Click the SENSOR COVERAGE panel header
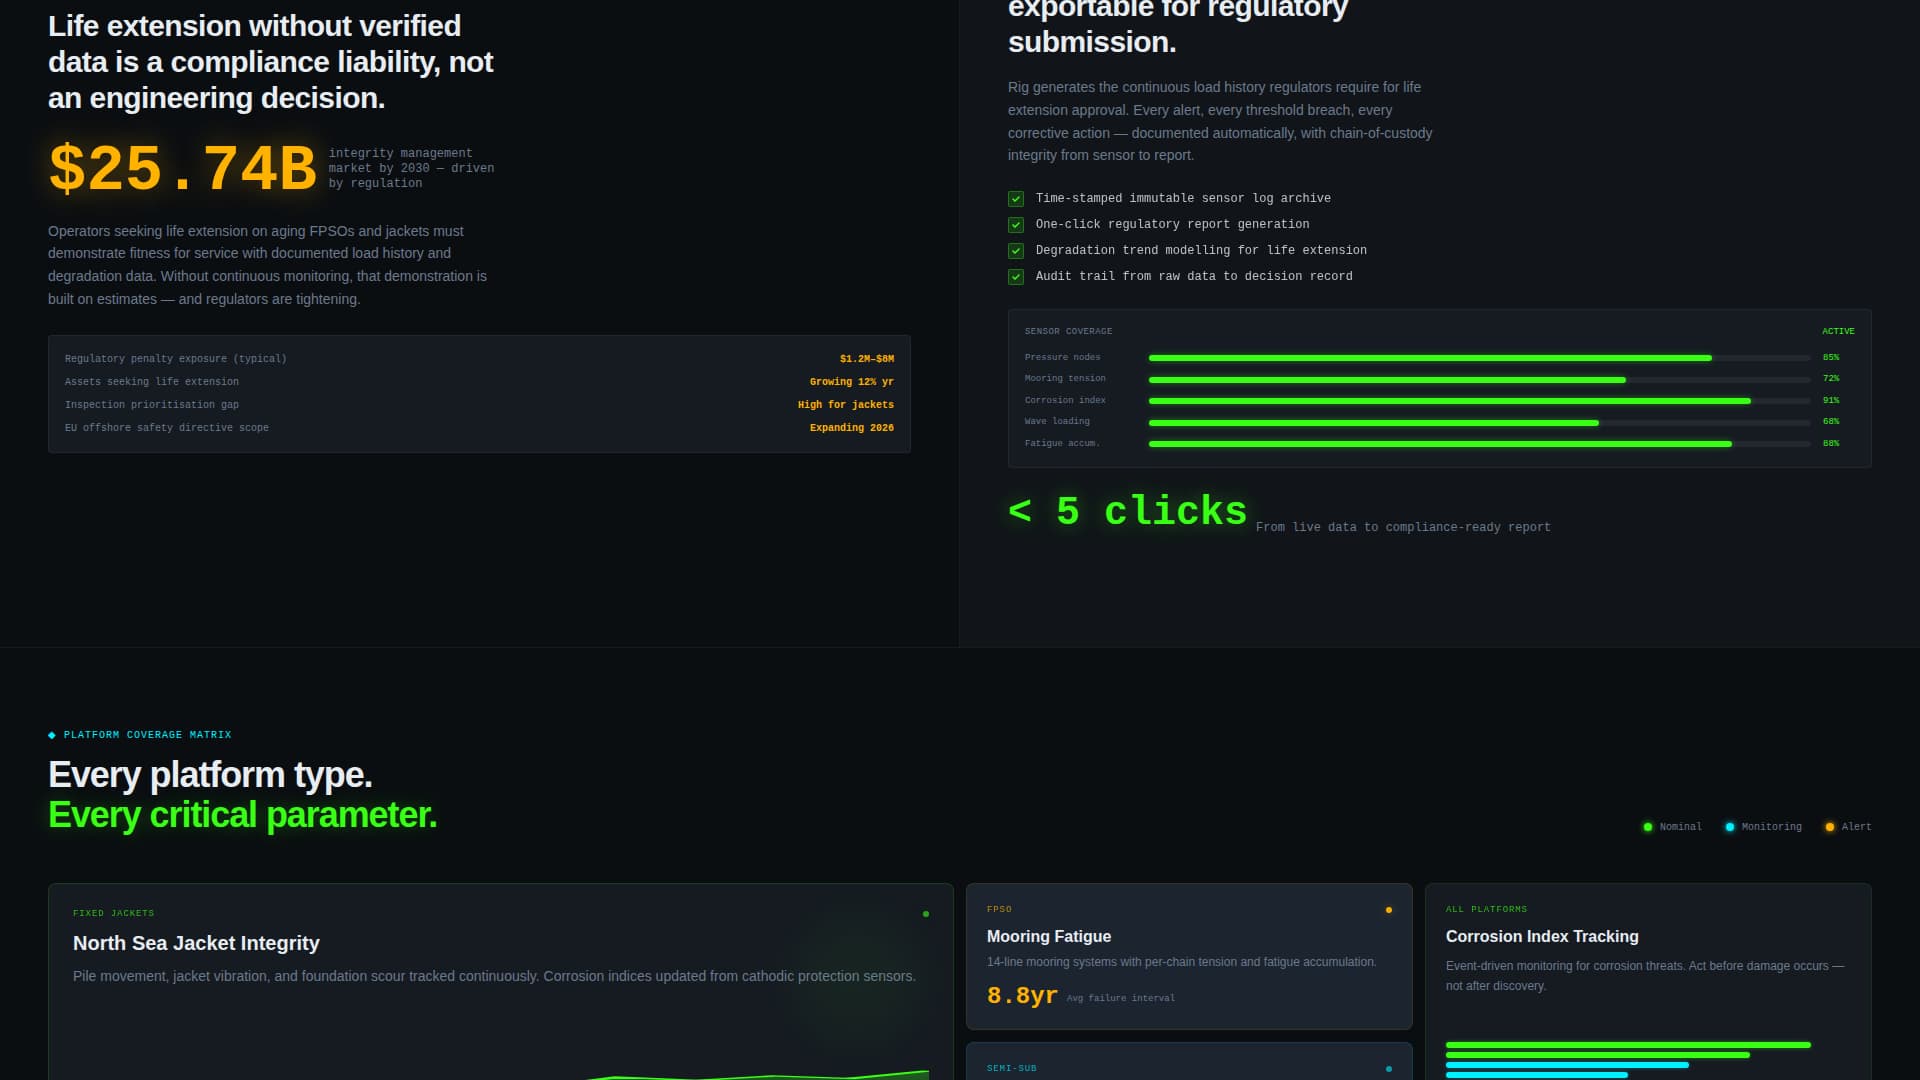This screenshot has height=1080, width=1920. click(x=1068, y=331)
